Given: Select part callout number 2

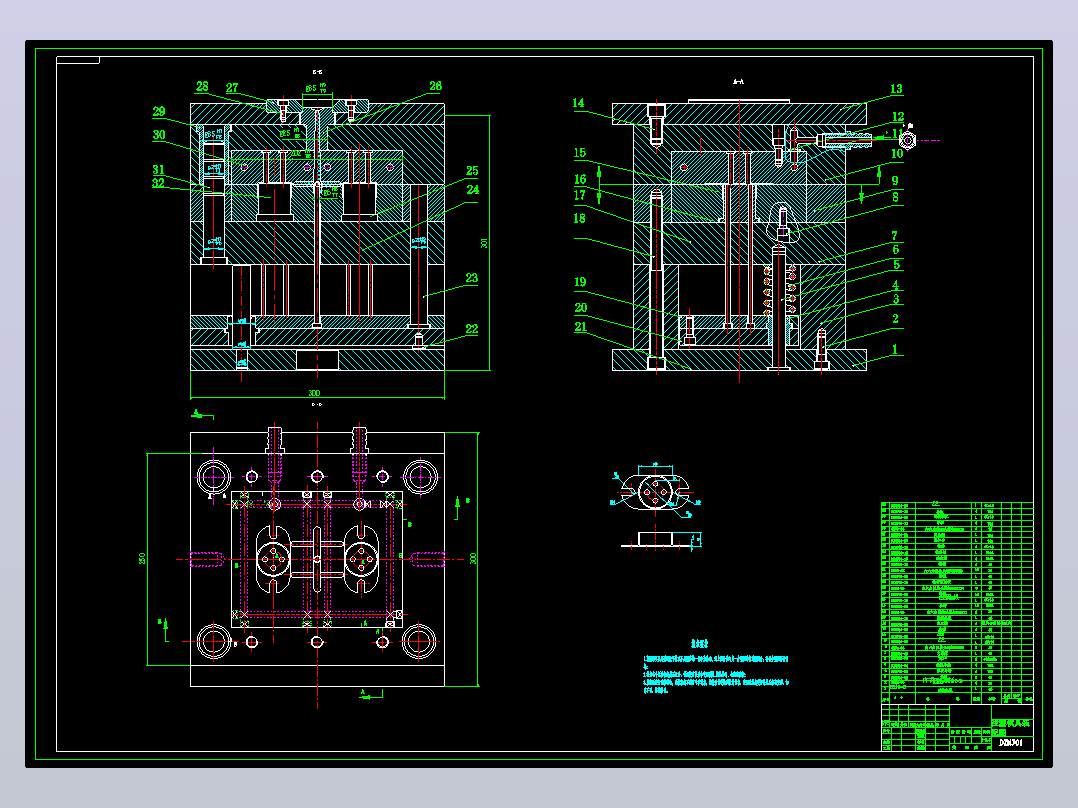Looking at the screenshot, I should [895, 319].
